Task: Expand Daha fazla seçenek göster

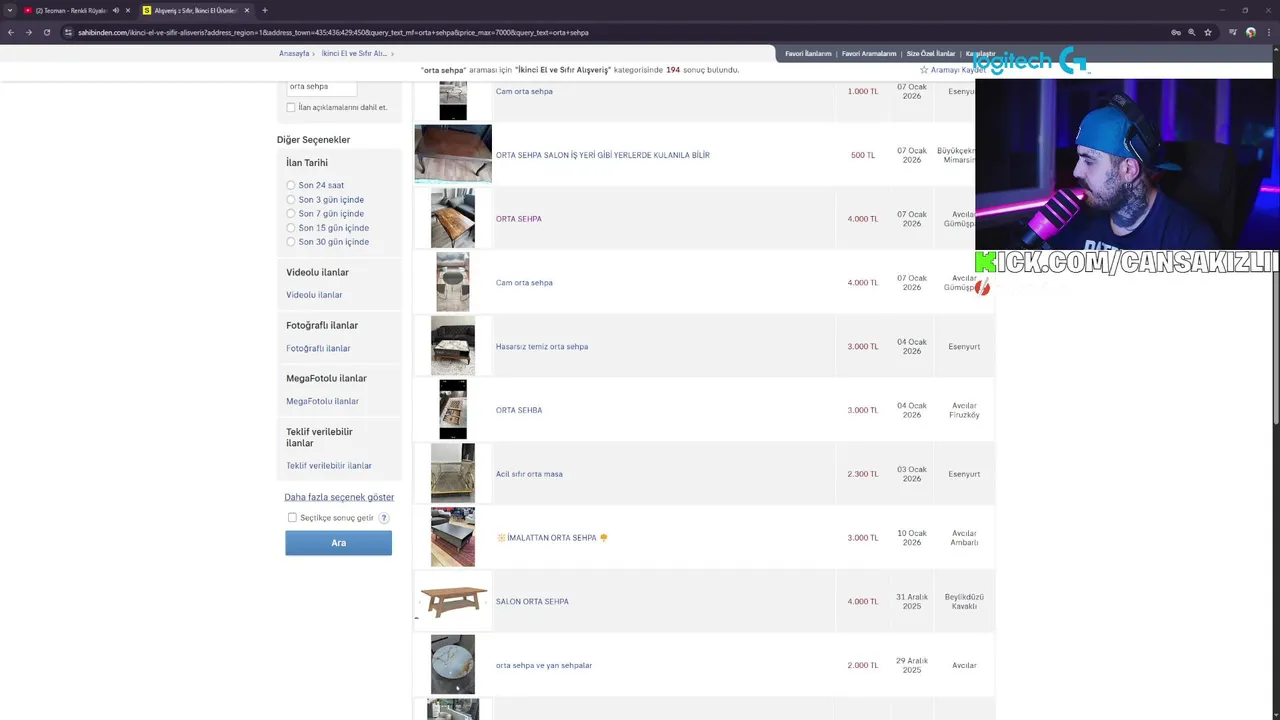Action: [339, 497]
